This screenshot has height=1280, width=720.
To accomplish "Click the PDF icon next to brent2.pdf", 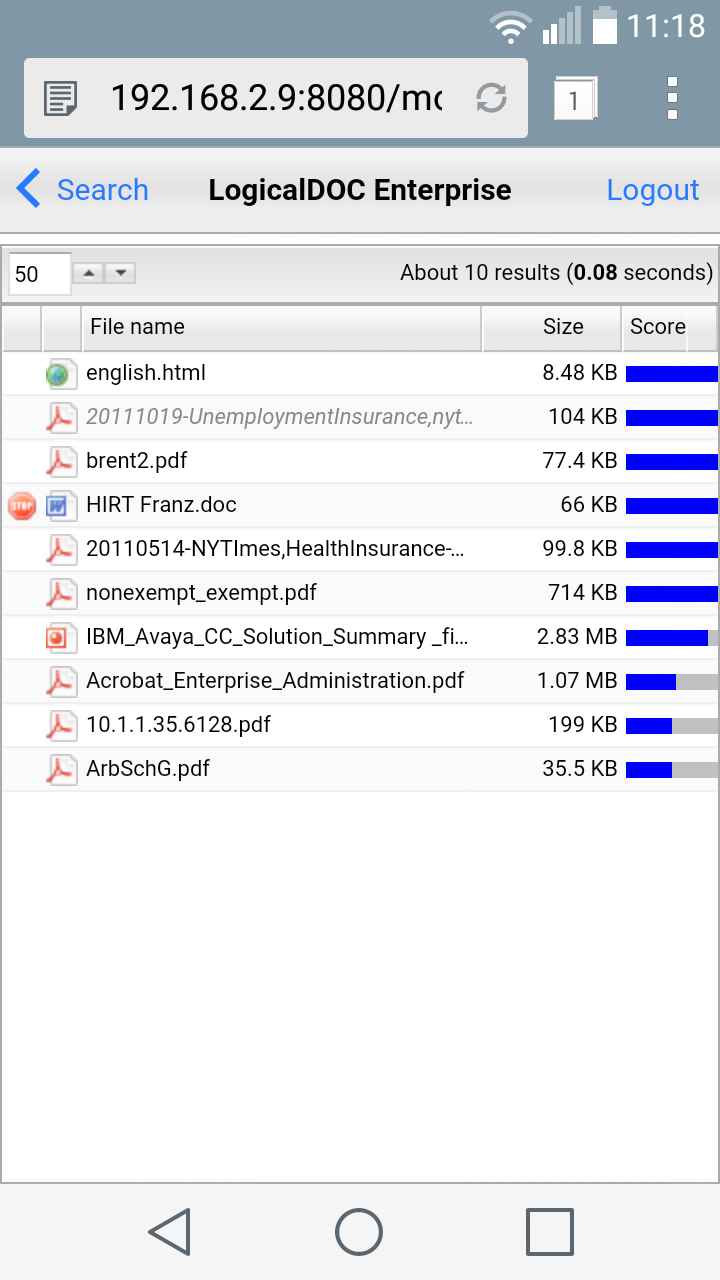I will pos(61,461).
